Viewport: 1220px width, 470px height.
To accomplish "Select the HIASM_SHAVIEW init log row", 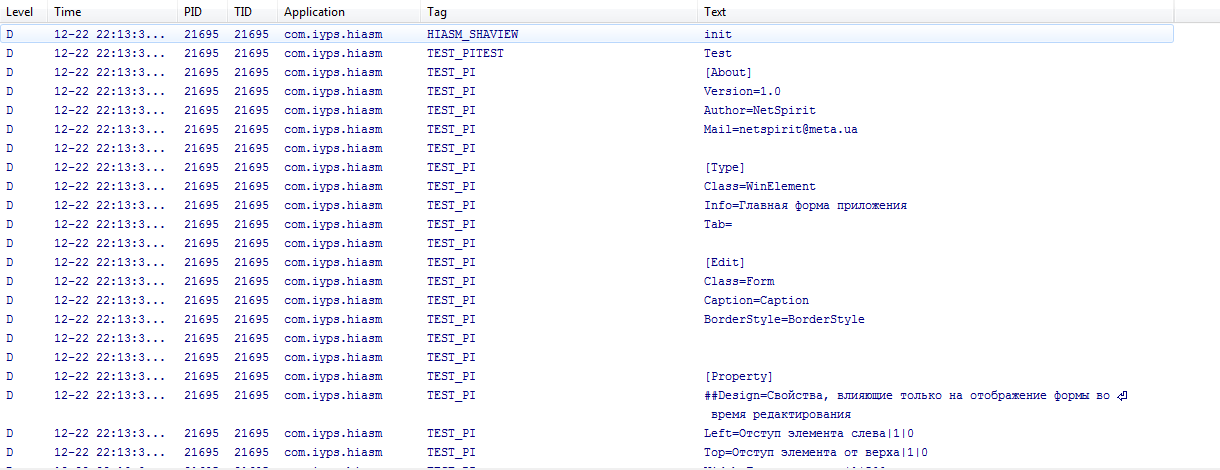I will (x=718, y=34).
